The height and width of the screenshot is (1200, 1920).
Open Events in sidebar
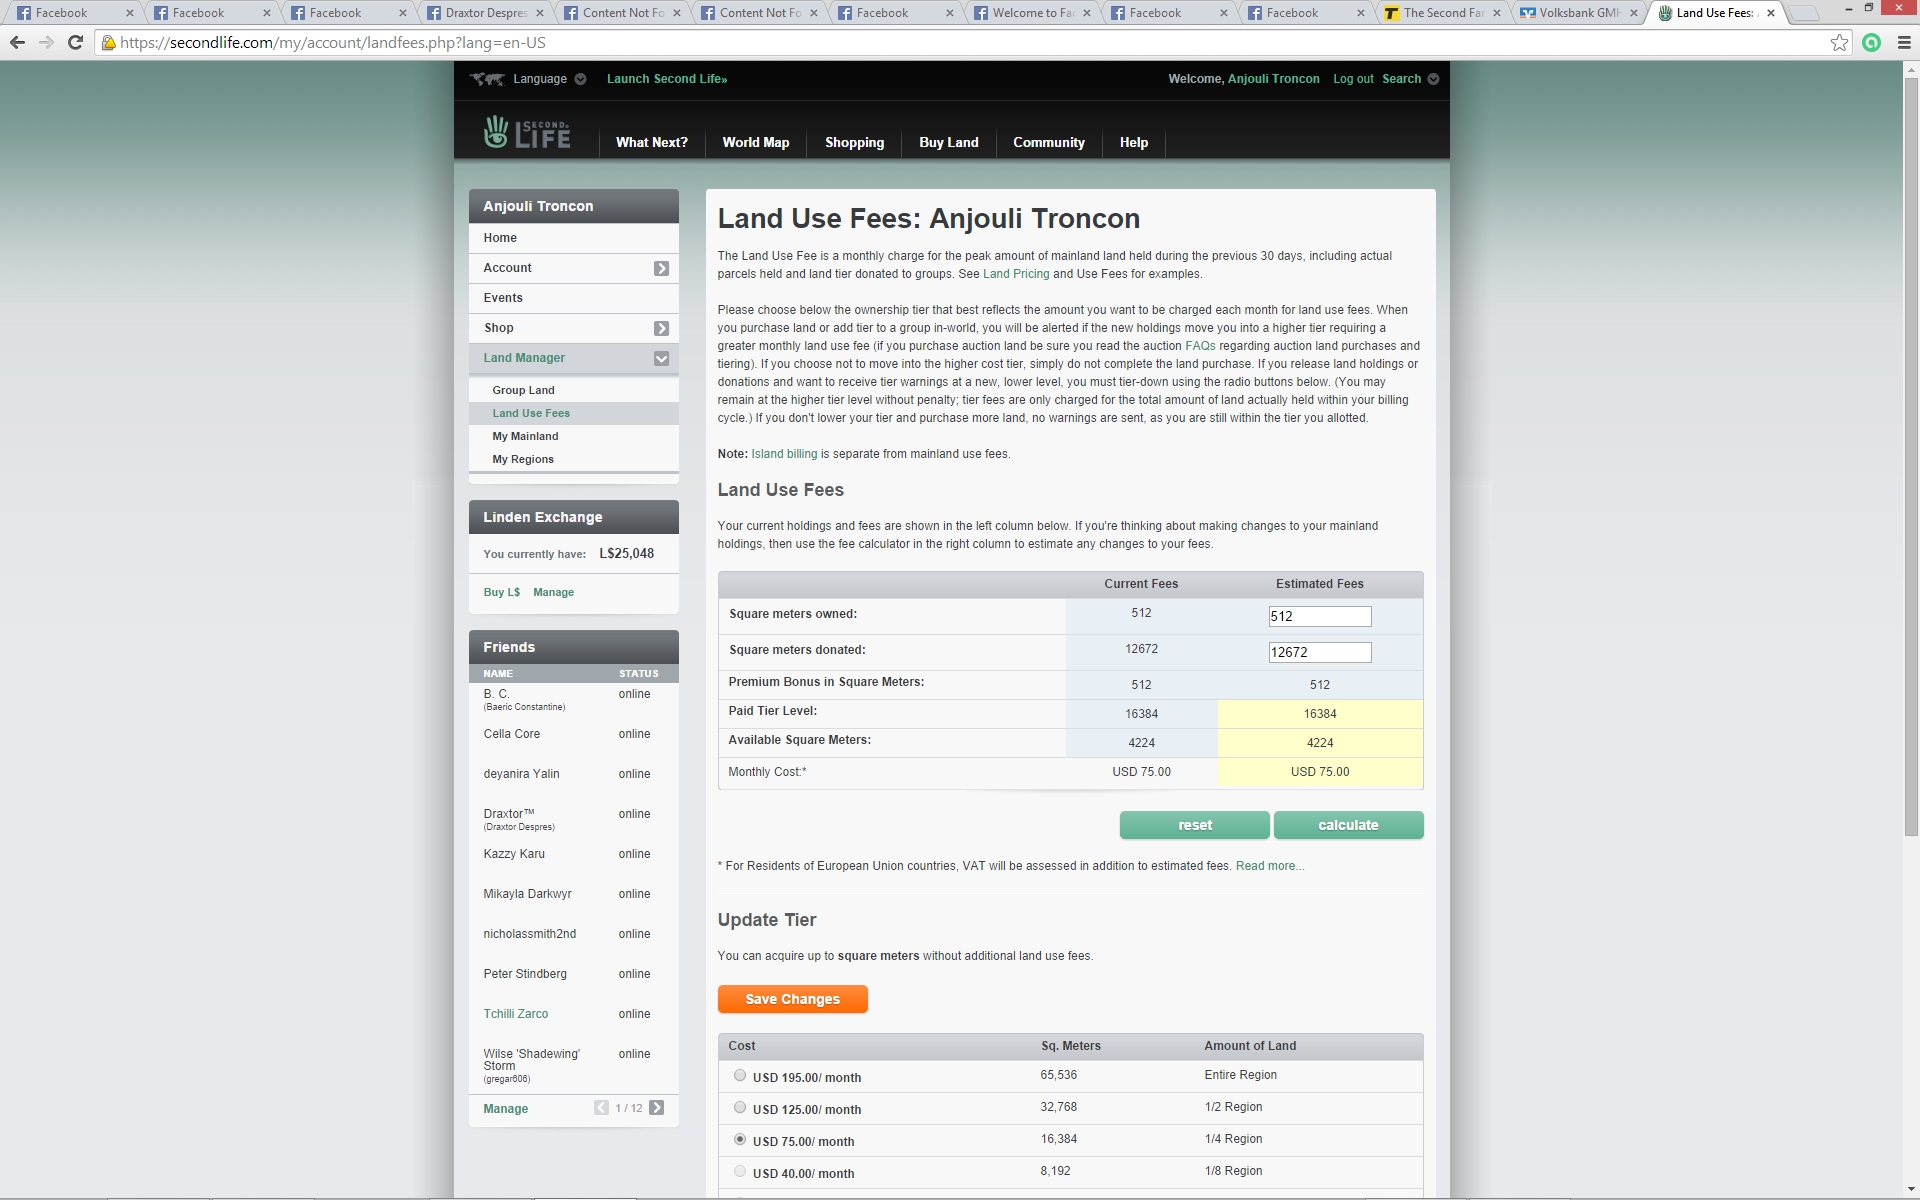(574, 298)
